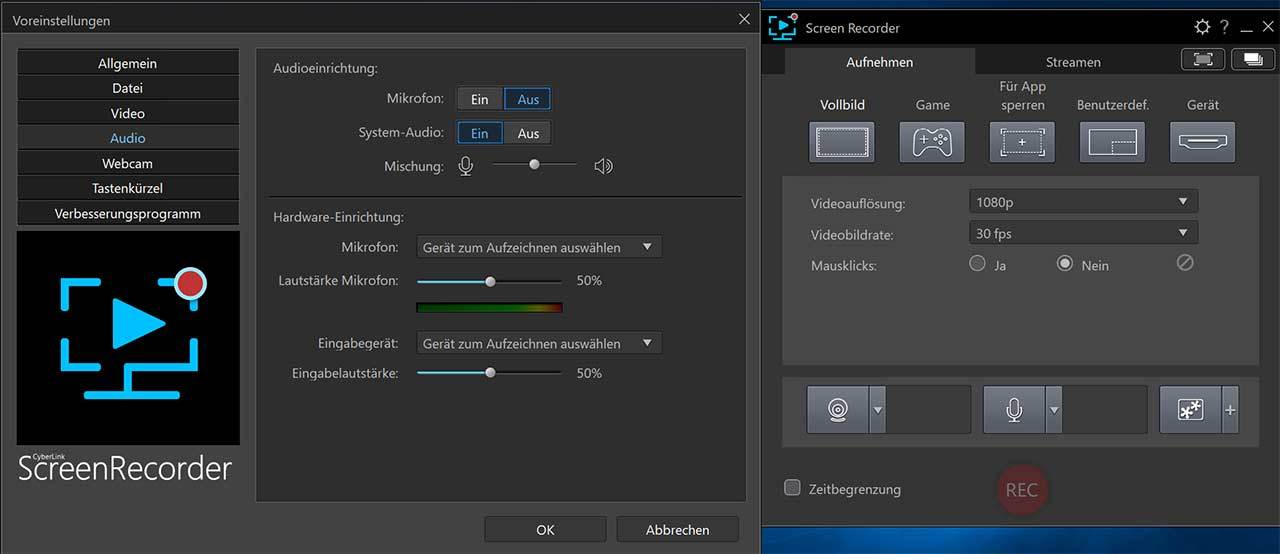This screenshot has height=554, width=1280.
Task: Open the Videobildrate 30 fps dropdown
Action: pos(1083,233)
